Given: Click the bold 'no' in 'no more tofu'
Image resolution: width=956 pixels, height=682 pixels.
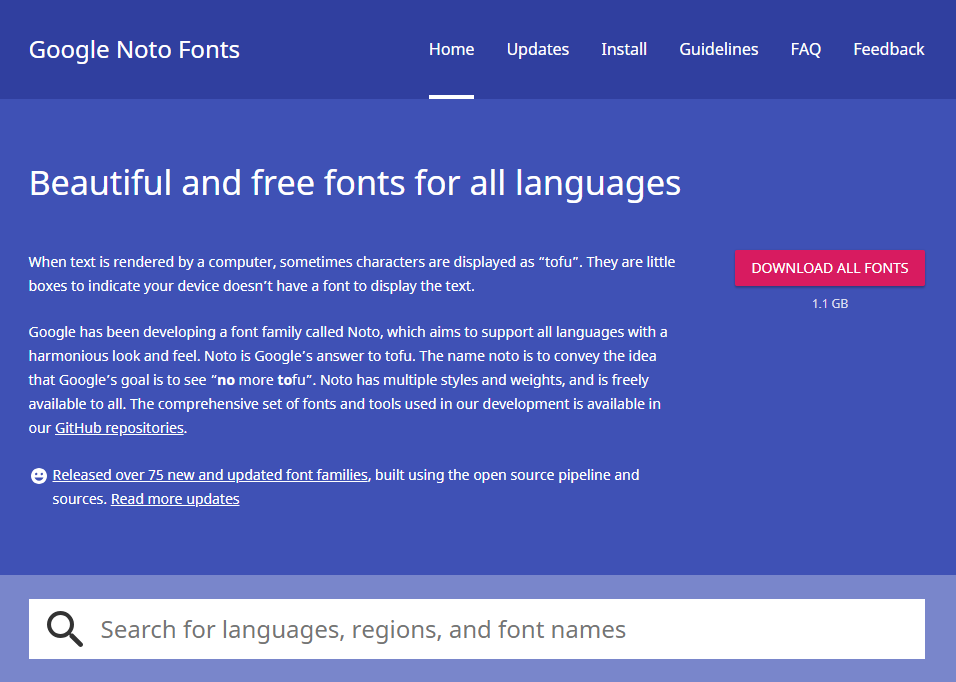Looking at the screenshot, I should point(226,380).
